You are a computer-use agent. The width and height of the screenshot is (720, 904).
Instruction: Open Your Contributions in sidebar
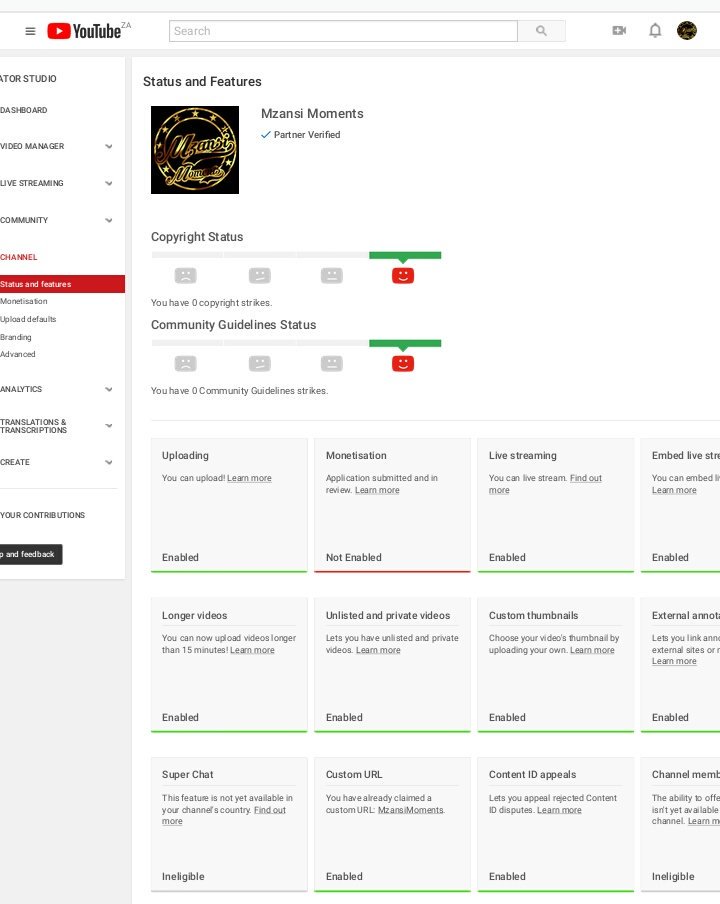click(43, 515)
